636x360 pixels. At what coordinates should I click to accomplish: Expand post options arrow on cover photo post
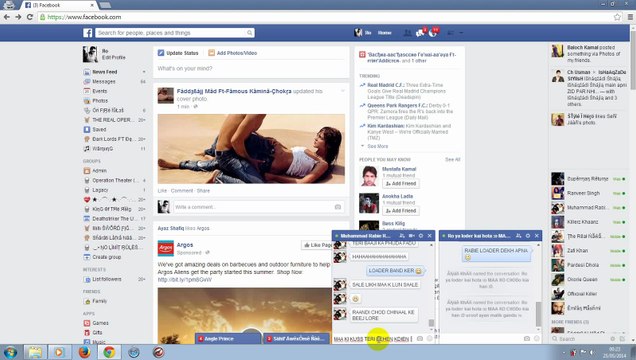(343, 91)
